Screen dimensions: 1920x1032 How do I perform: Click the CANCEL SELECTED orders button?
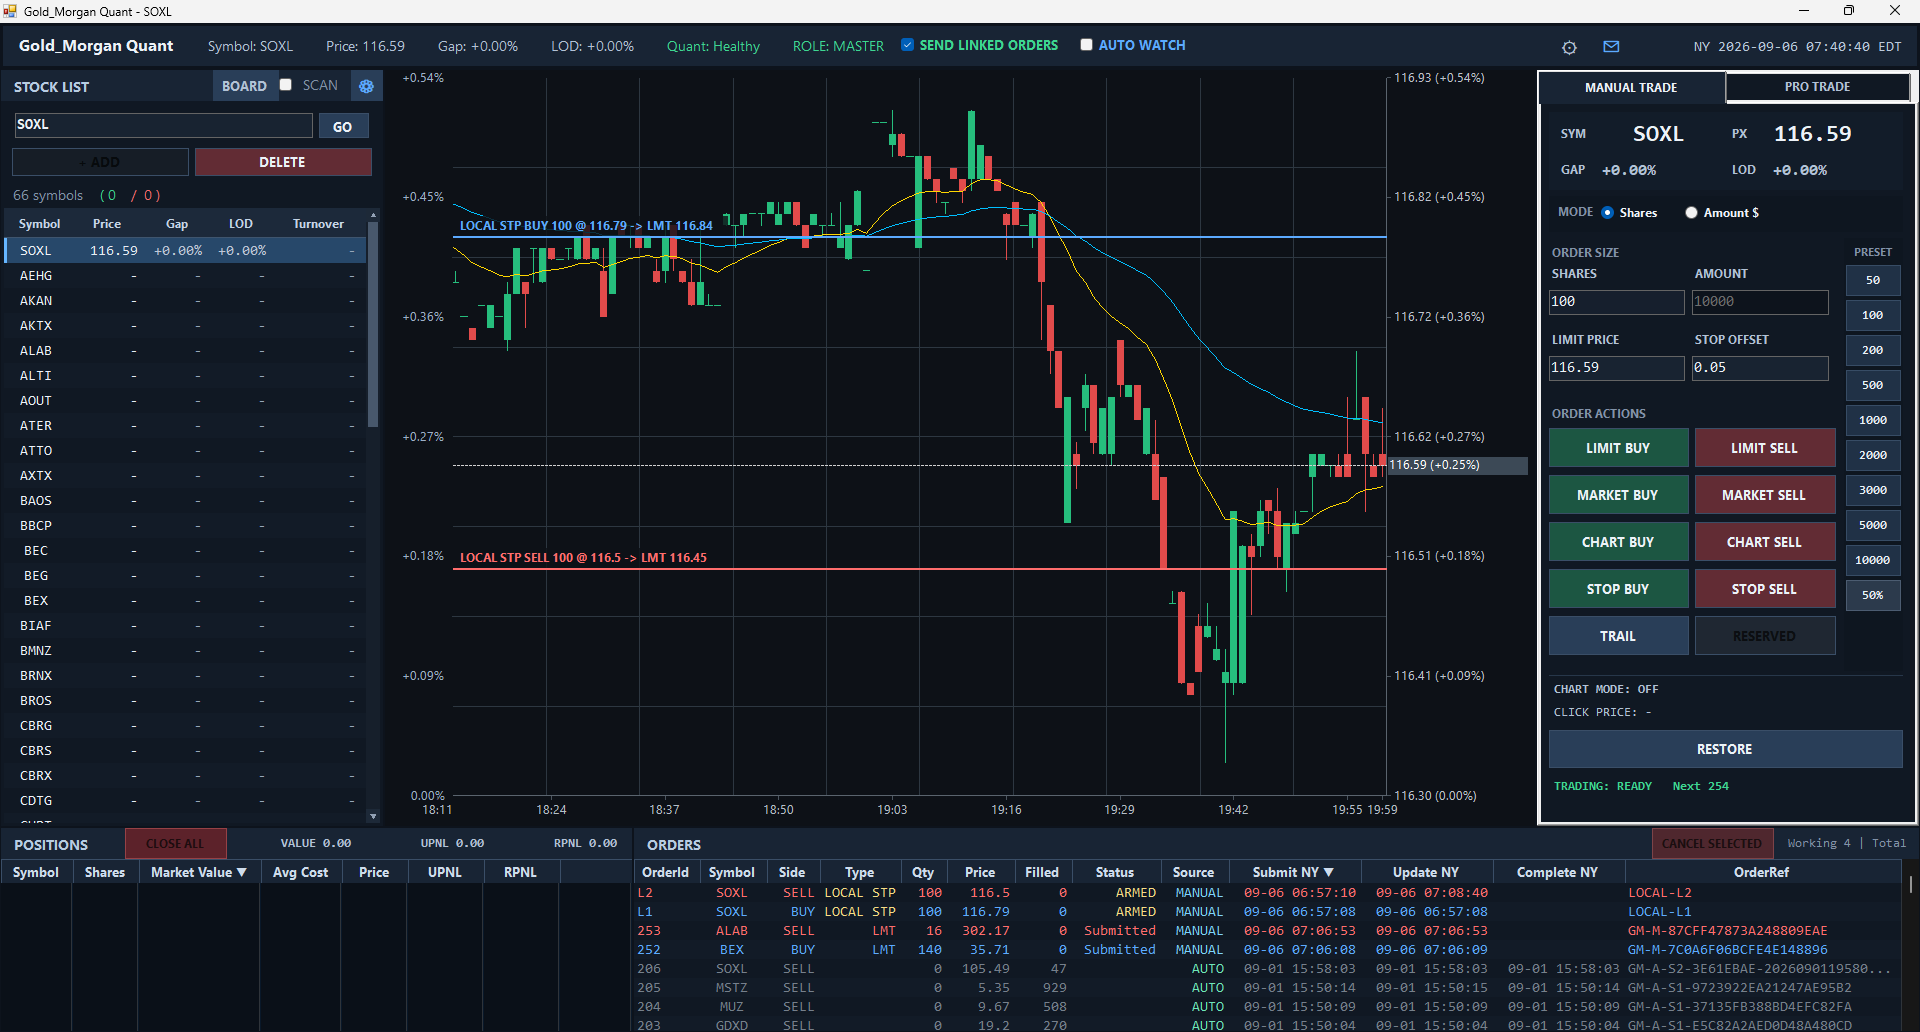point(1712,844)
